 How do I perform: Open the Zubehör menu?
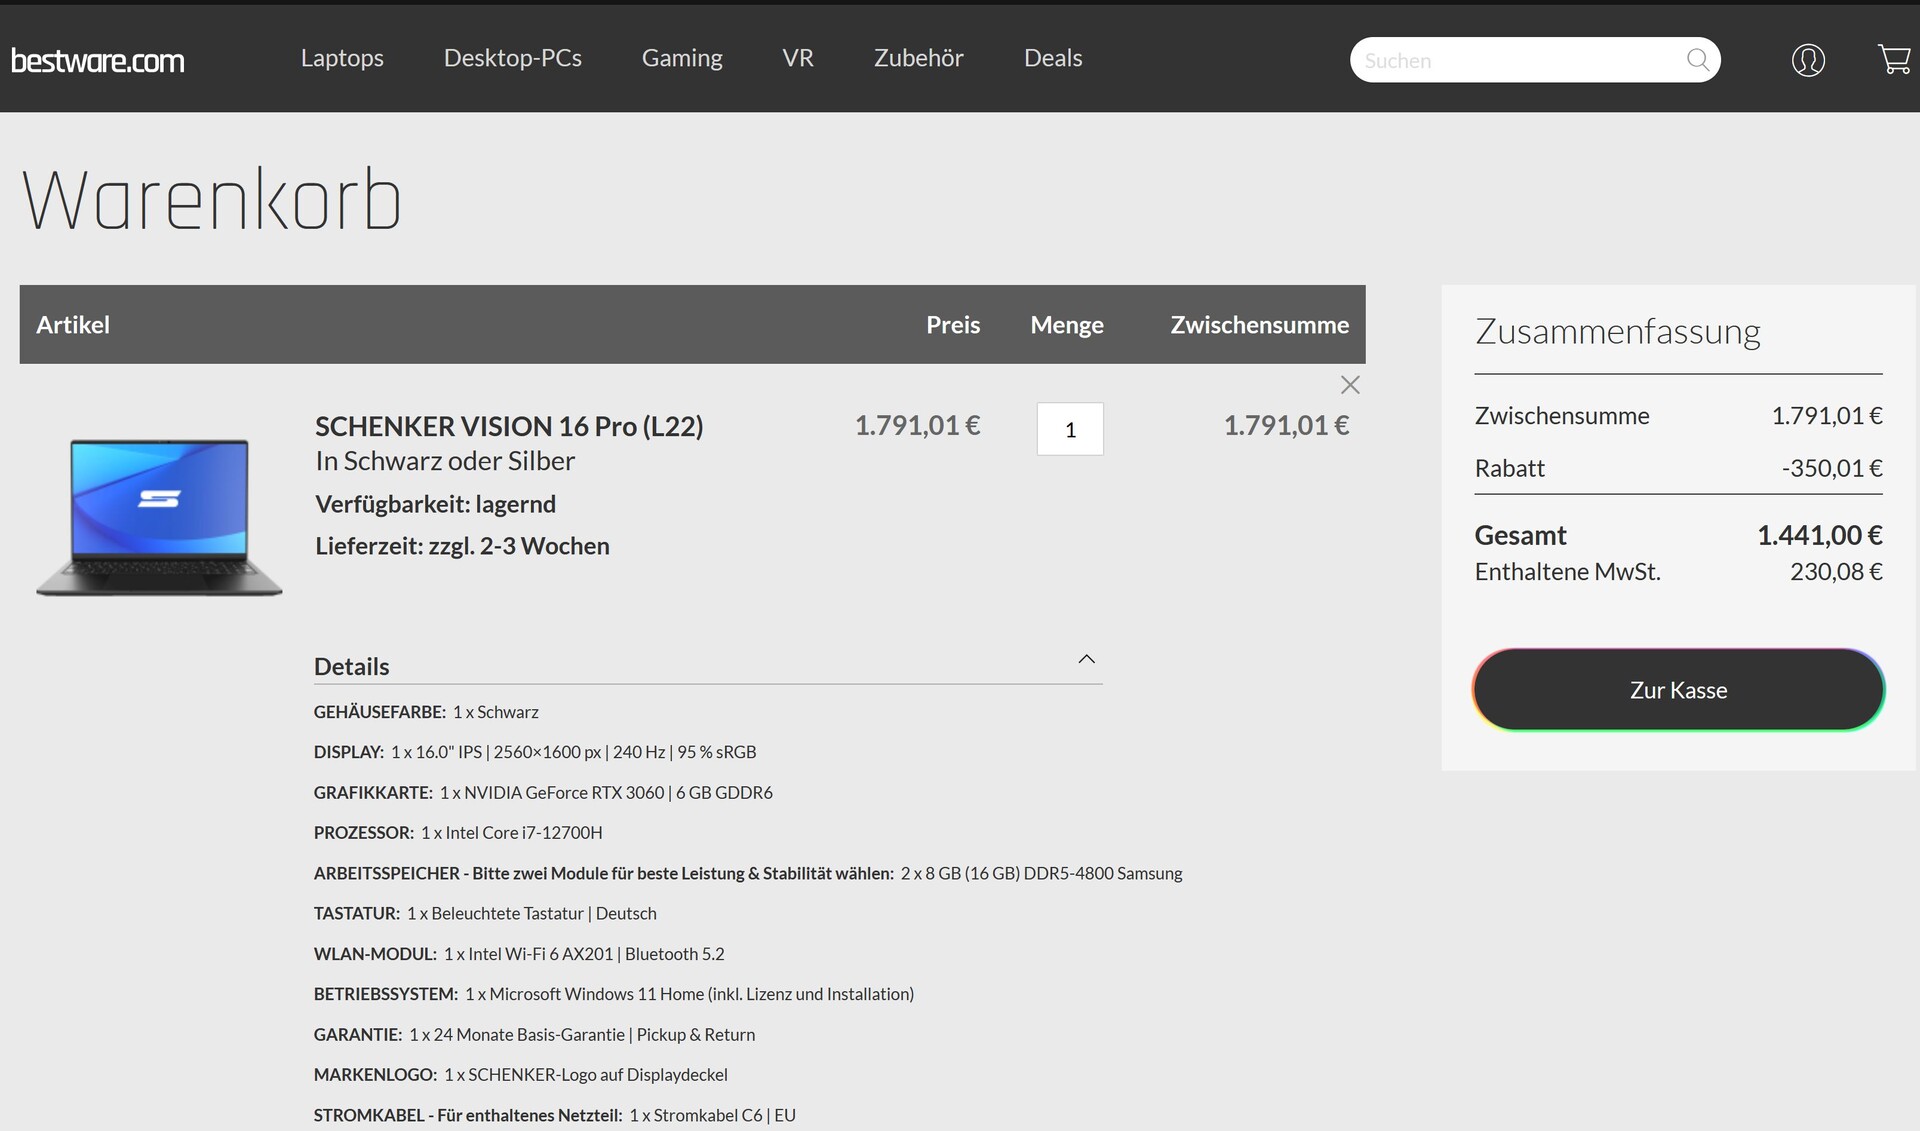click(918, 58)
